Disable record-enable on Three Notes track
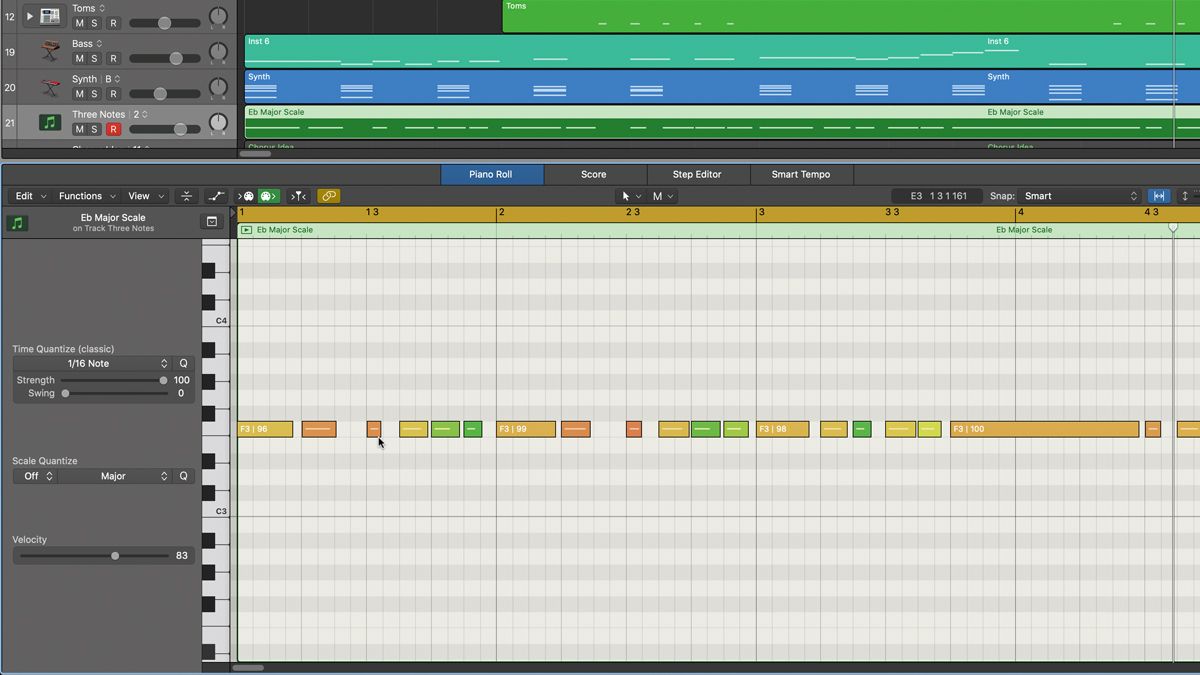The image size is (1200, 675). click(x=113, y=127)
